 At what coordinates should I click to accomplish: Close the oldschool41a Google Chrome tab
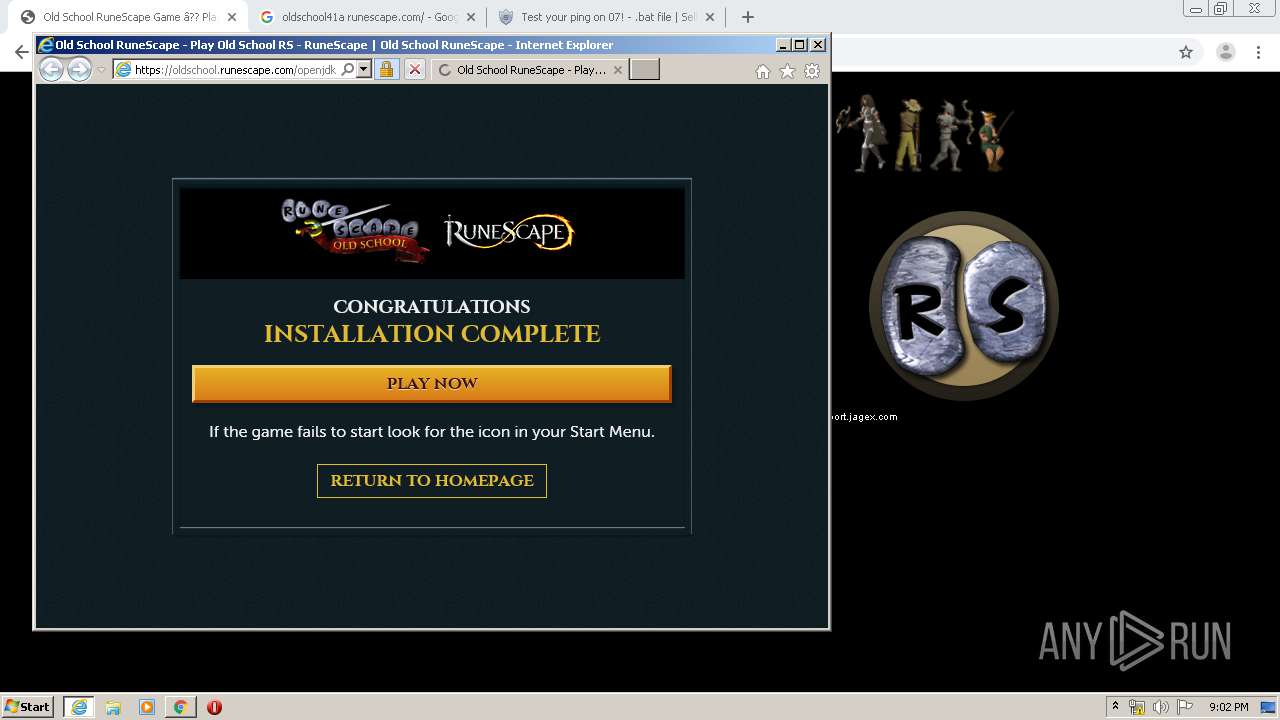click(x=471, y=17)
